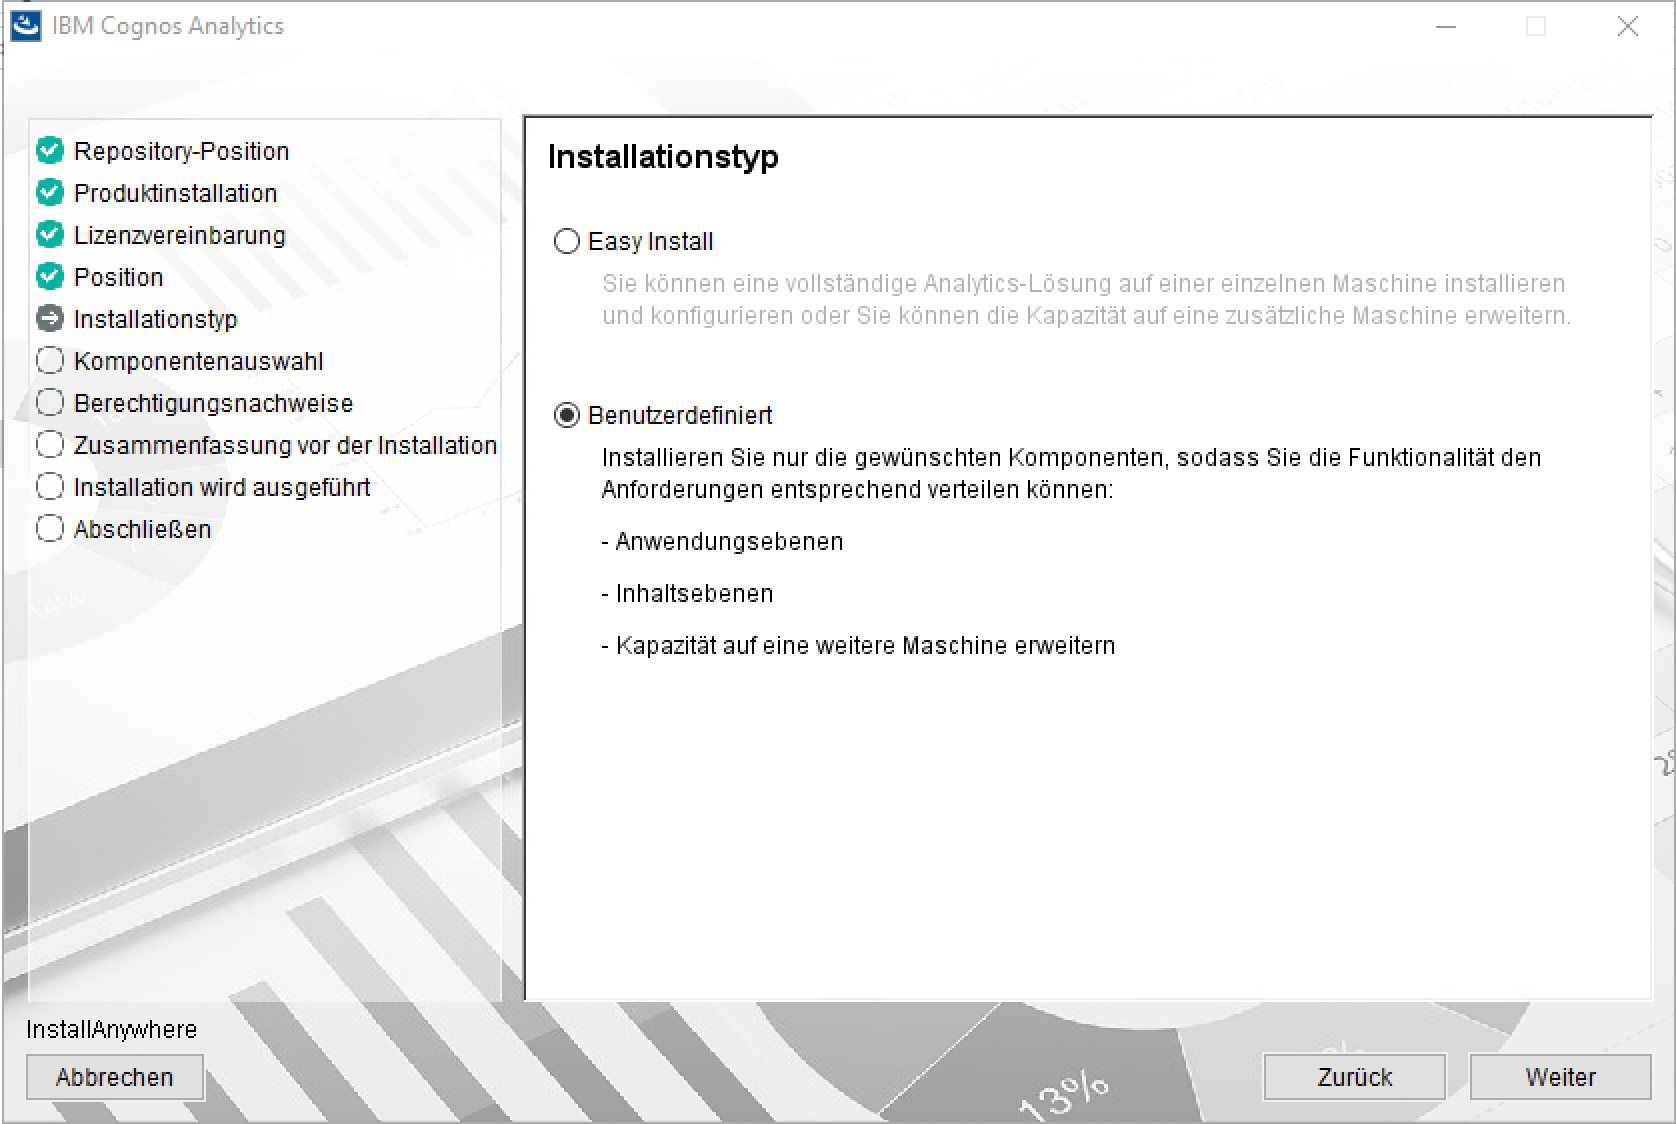Click the Installation wird ausgeführt step label

click(x=222, y=487)
